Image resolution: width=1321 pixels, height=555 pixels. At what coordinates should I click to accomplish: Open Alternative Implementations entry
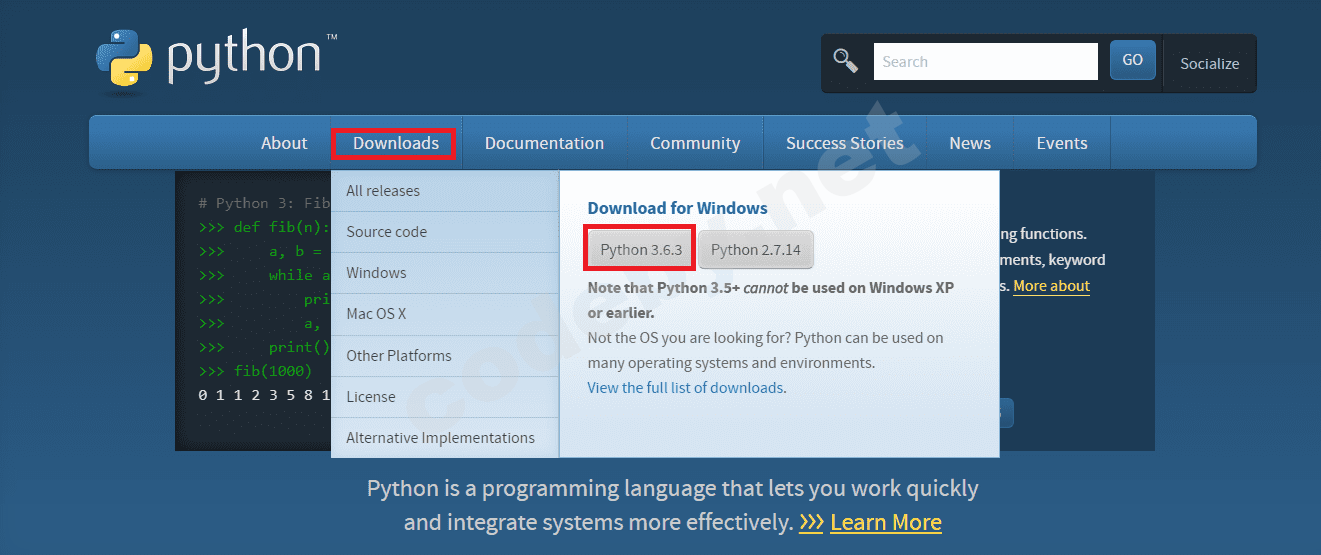coord(440,438)
